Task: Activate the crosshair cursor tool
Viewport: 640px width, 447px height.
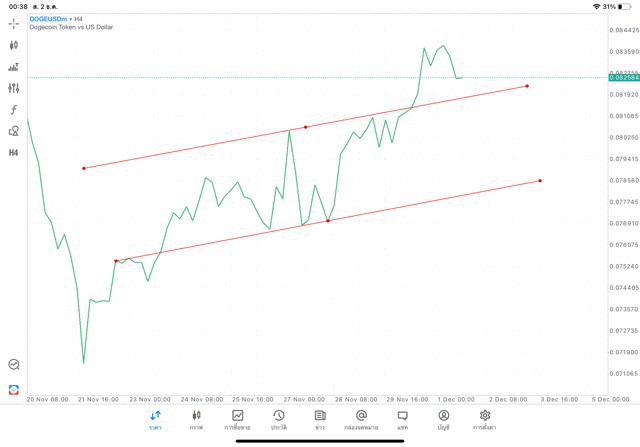Action: pyautogui.click(x=14, y=23)
